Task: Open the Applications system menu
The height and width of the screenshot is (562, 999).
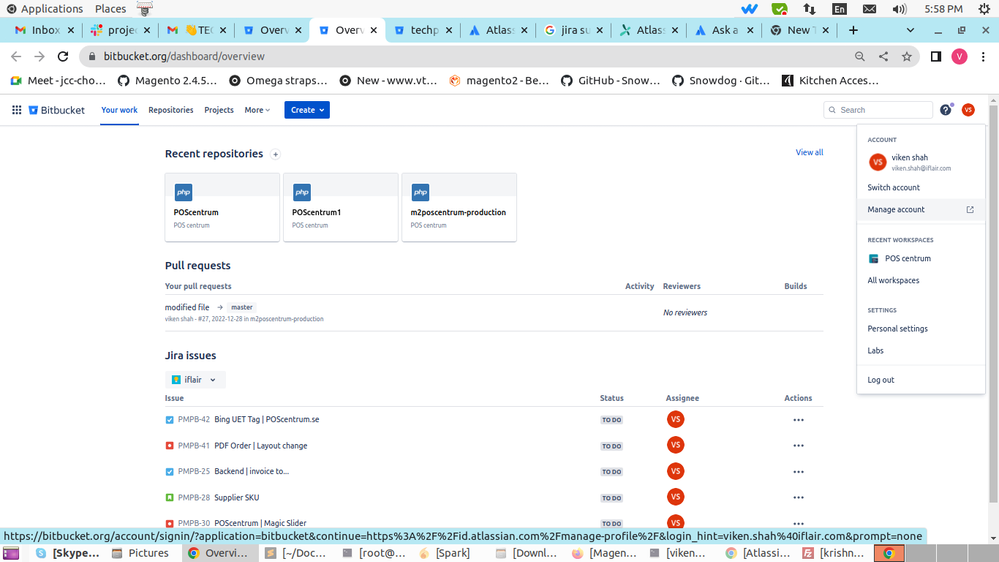Action: [45, 8]
